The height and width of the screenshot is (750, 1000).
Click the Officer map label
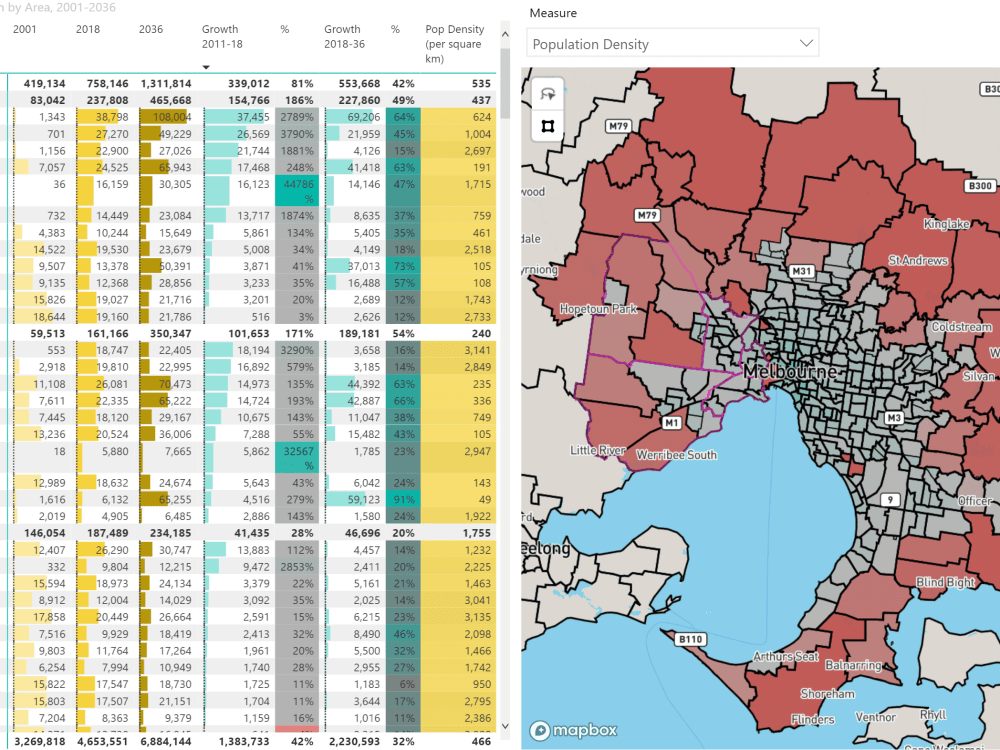click(x=975, y=501)
